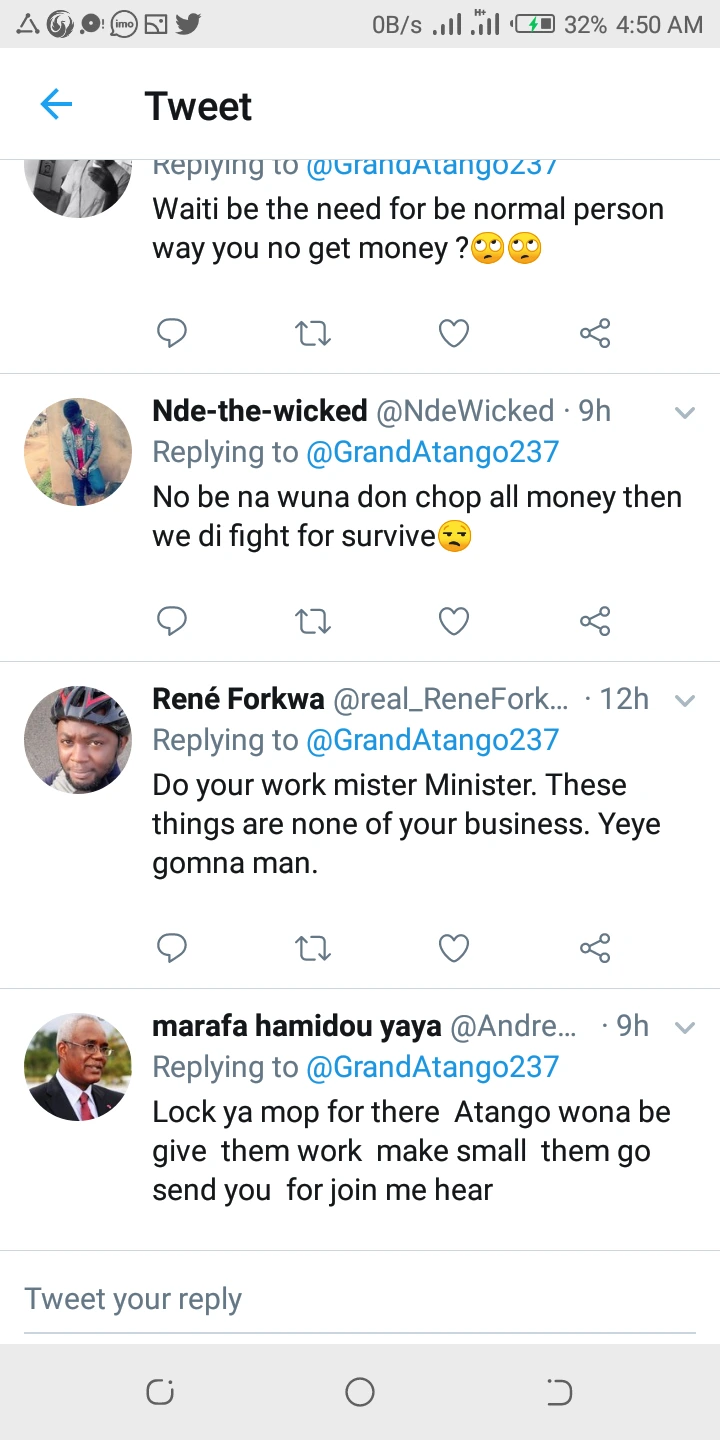This screenshot has width=720, height=1440.
Task: Open the dropdown on marafa hamidou yaya's tweet
Action: pyautogui.click(x=685, y=1027)
